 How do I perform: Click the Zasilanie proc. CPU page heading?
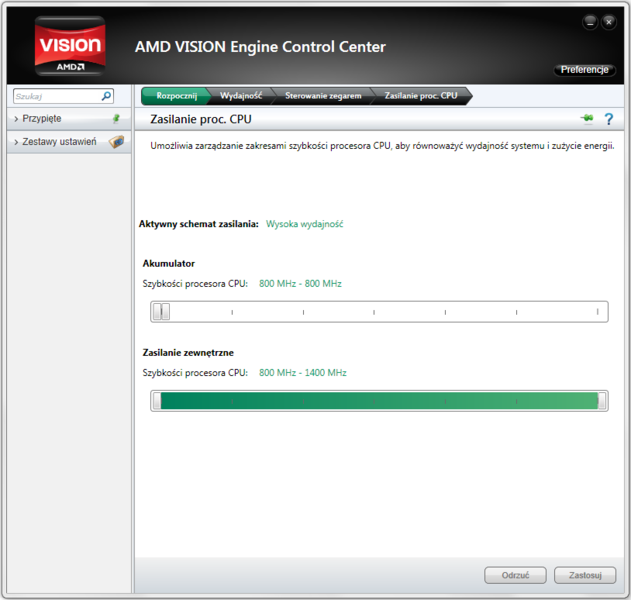(201, 119)
